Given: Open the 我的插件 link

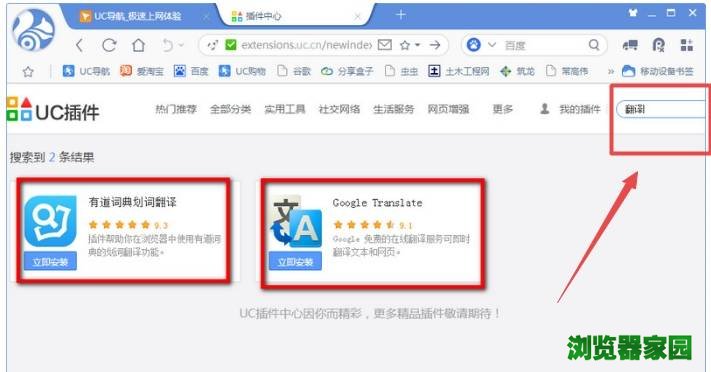Looking at the screenshot, I should pos(580,109).
